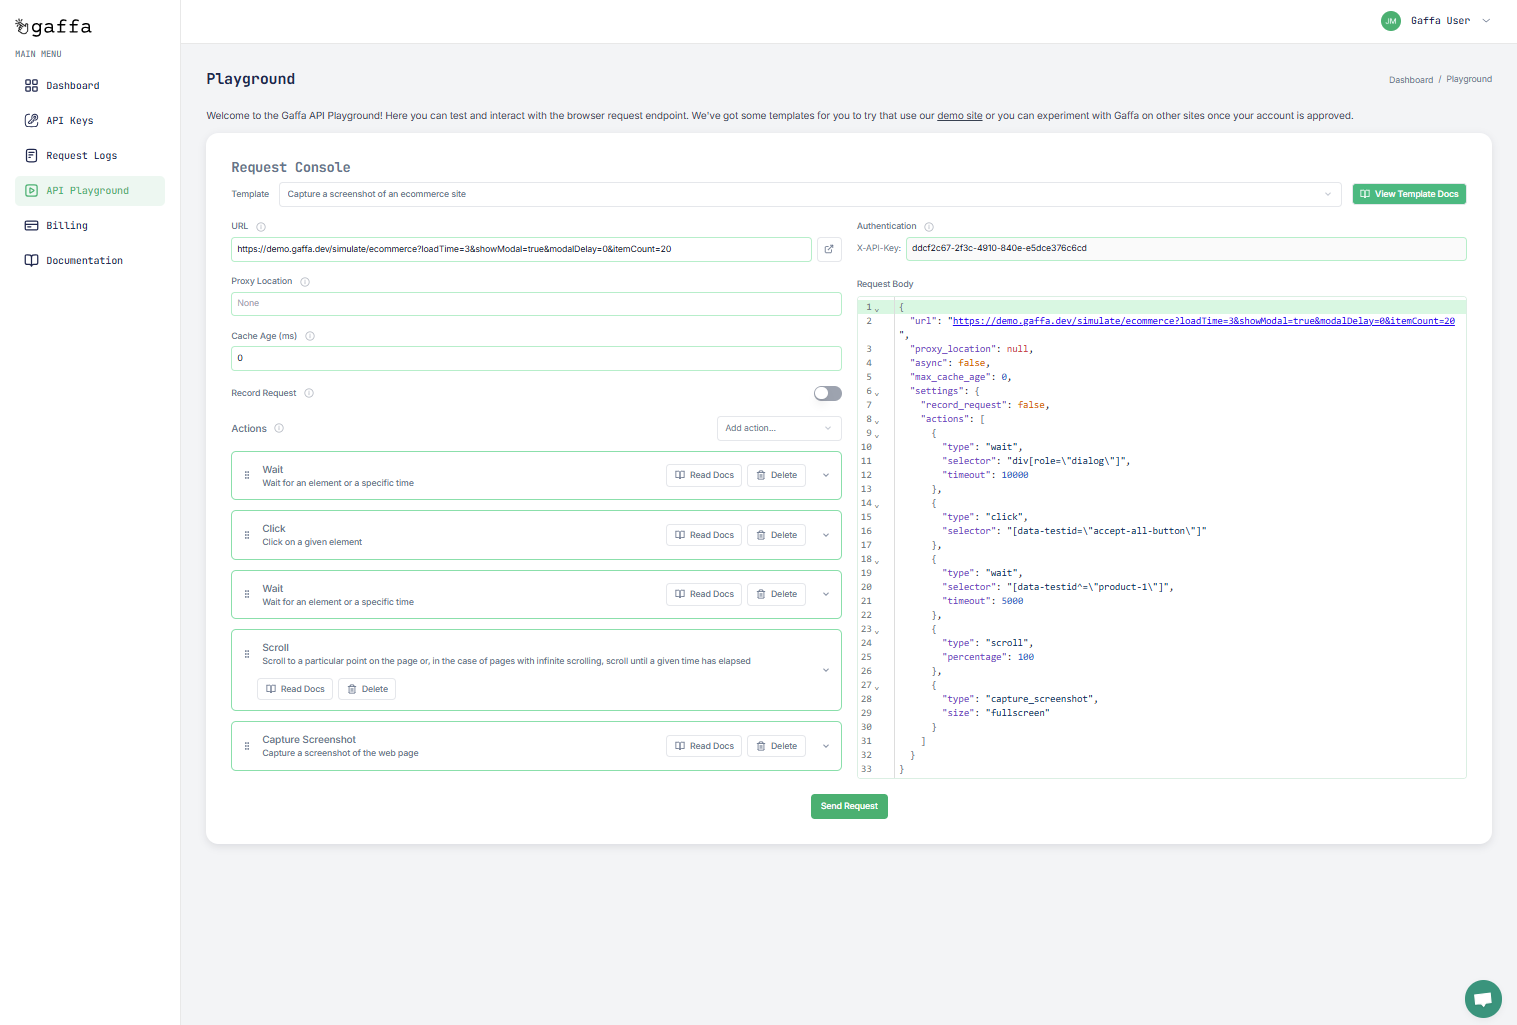The height and width of the screenshot is (1025, 1517).
Task: Click the Actions info icon
Action: (x=279, y=429)
